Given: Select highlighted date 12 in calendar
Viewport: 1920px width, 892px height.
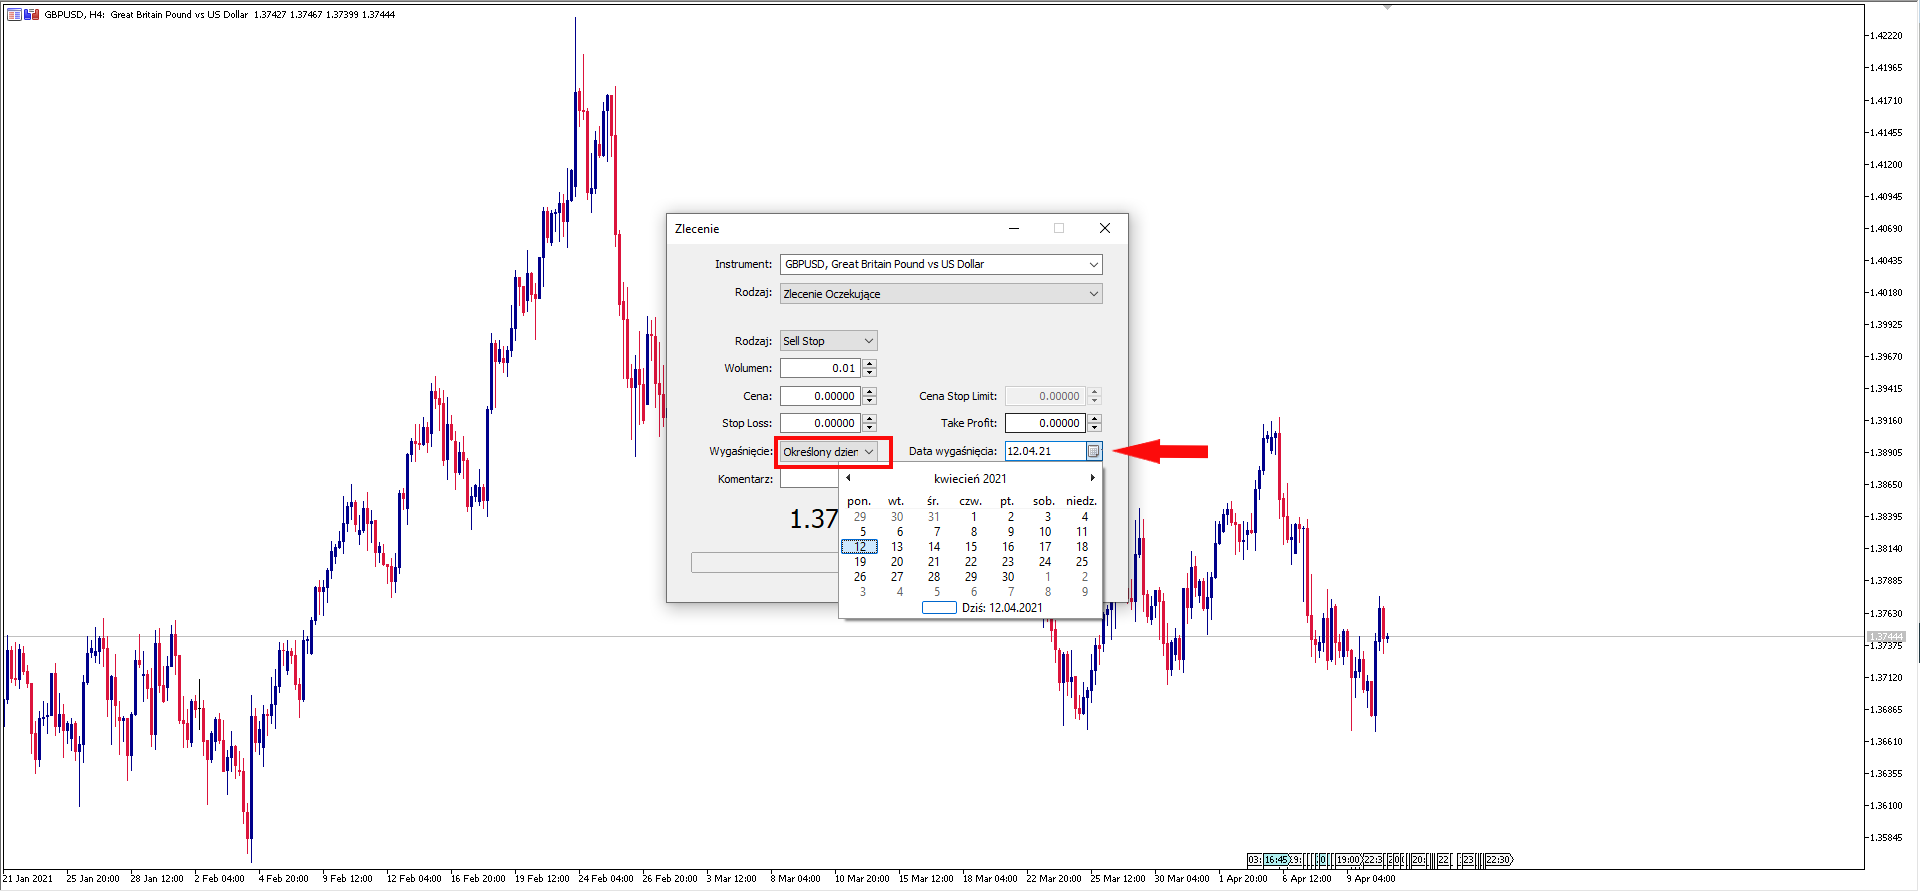Looking at the screenshot, I should coord(860,547).
